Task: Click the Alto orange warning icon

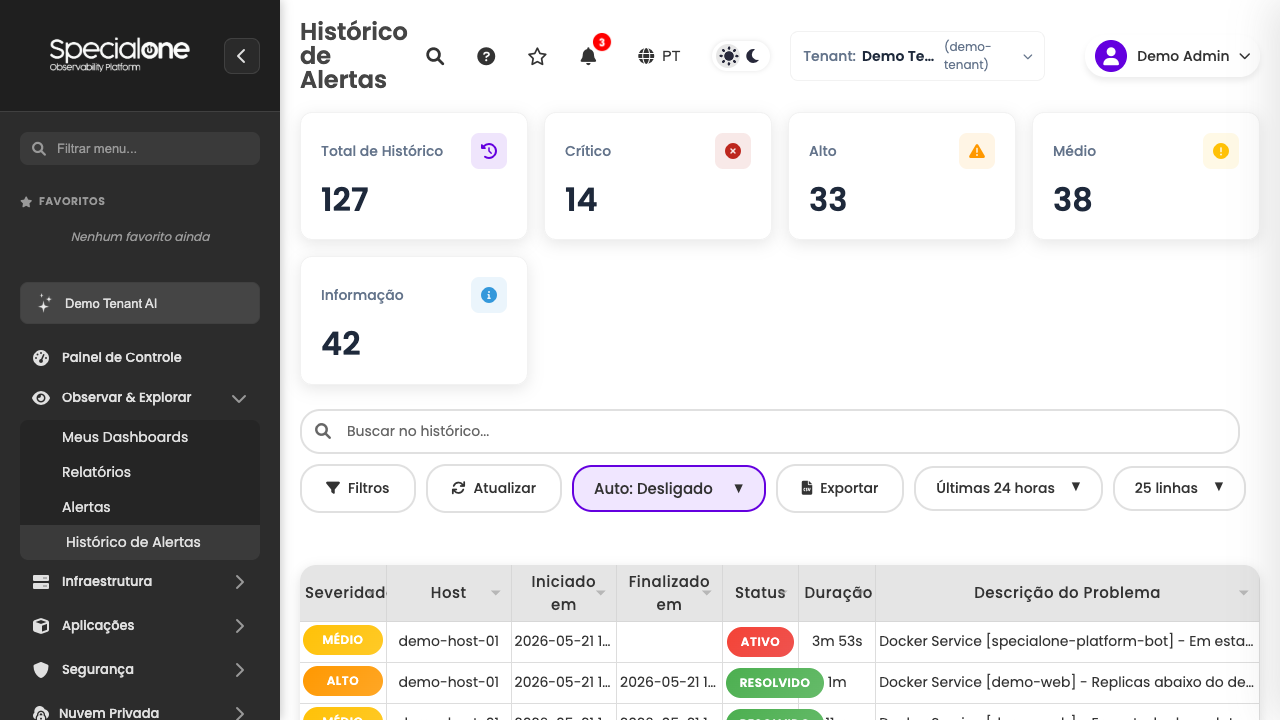Action: (x=977, y=151)
